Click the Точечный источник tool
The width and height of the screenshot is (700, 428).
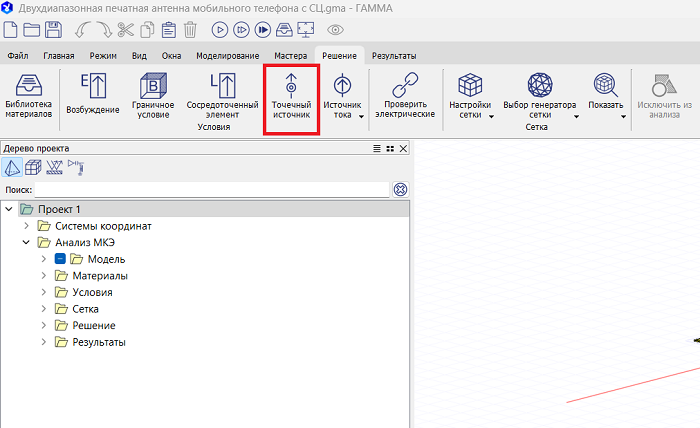(x=291, y=98)
